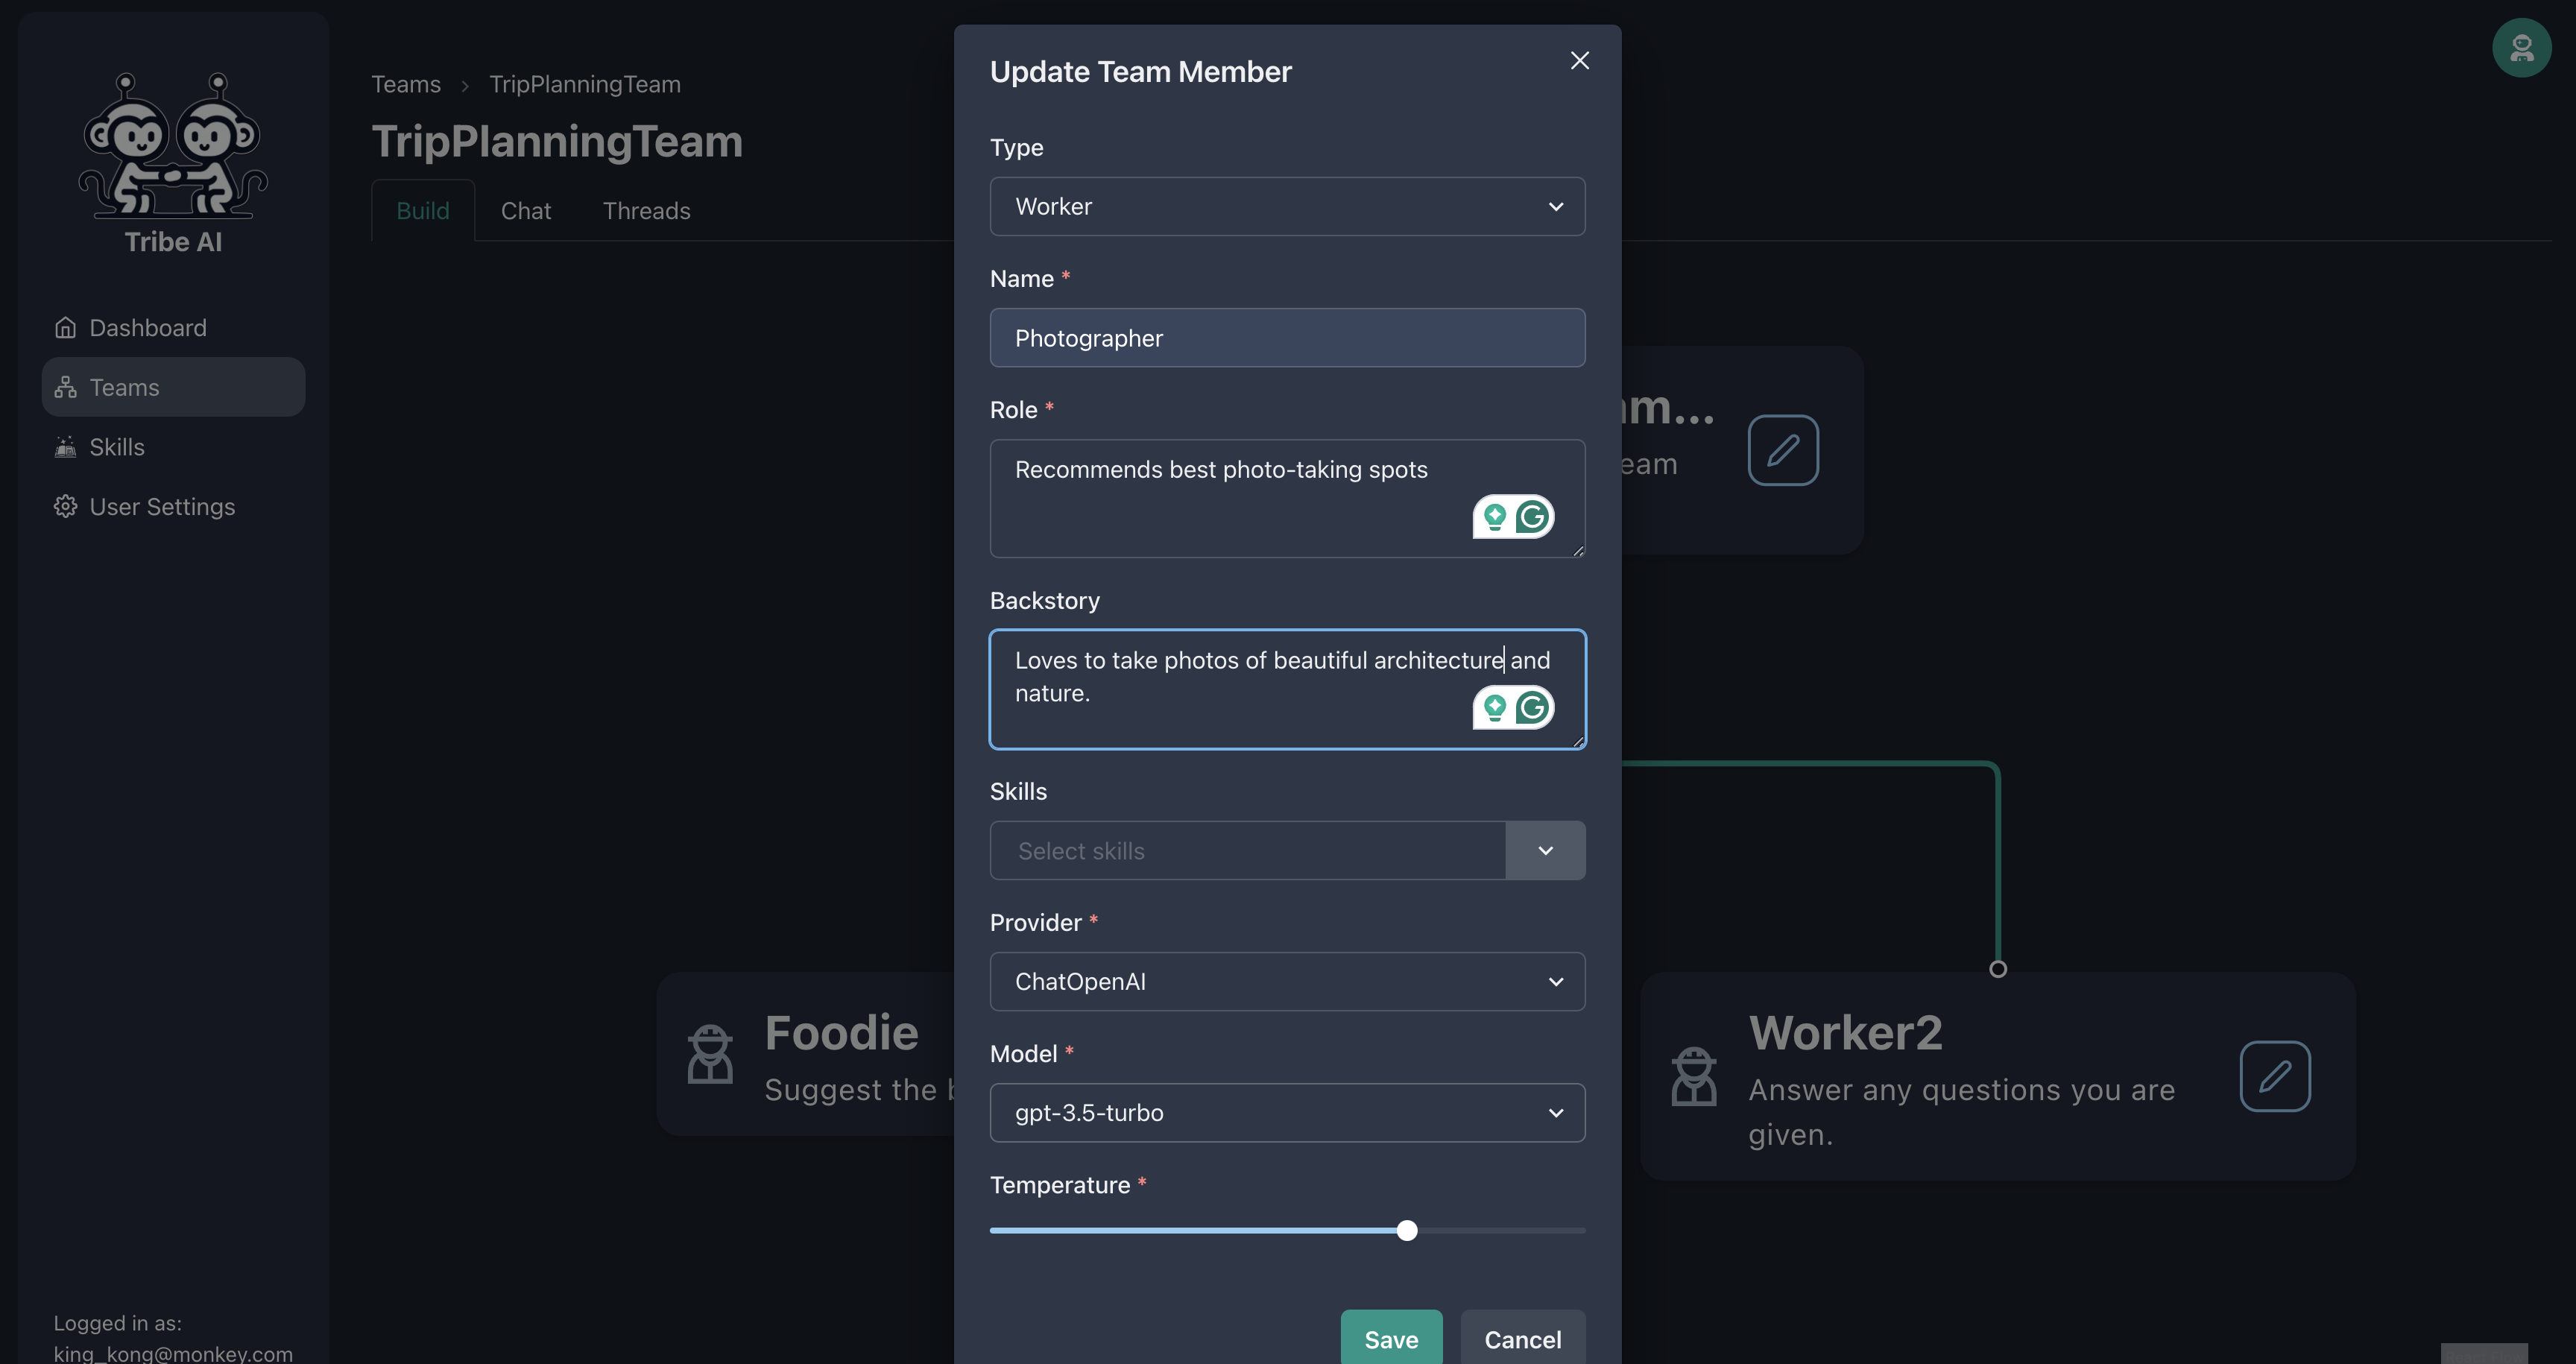Click the Tribe AI monkey logo

coord(173,145)
